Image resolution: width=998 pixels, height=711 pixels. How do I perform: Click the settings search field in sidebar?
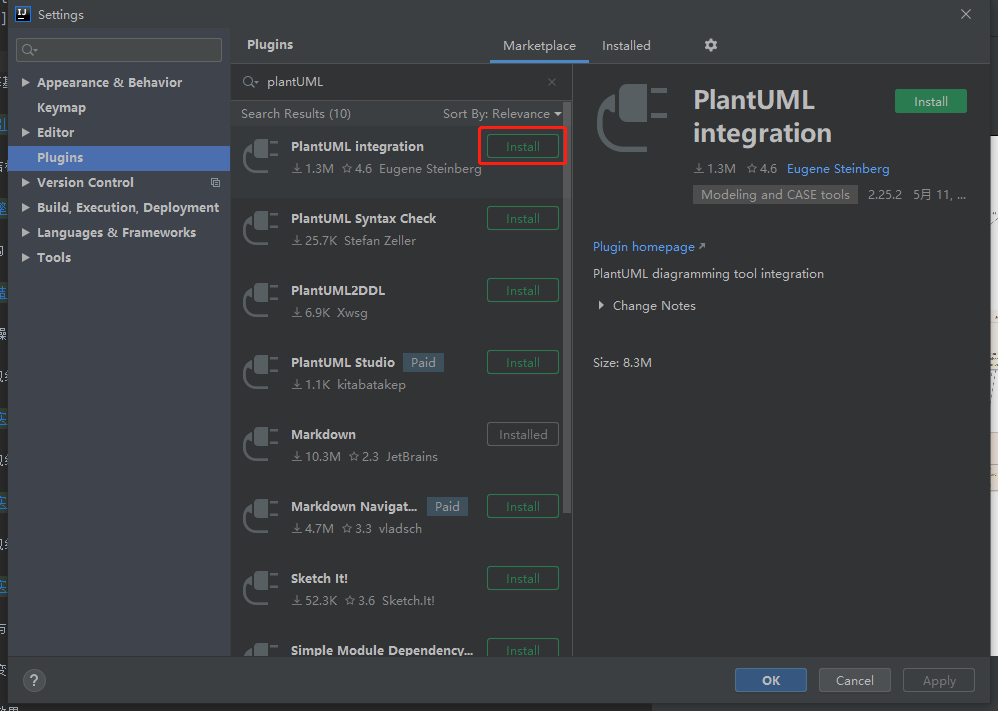click(120, 50)
